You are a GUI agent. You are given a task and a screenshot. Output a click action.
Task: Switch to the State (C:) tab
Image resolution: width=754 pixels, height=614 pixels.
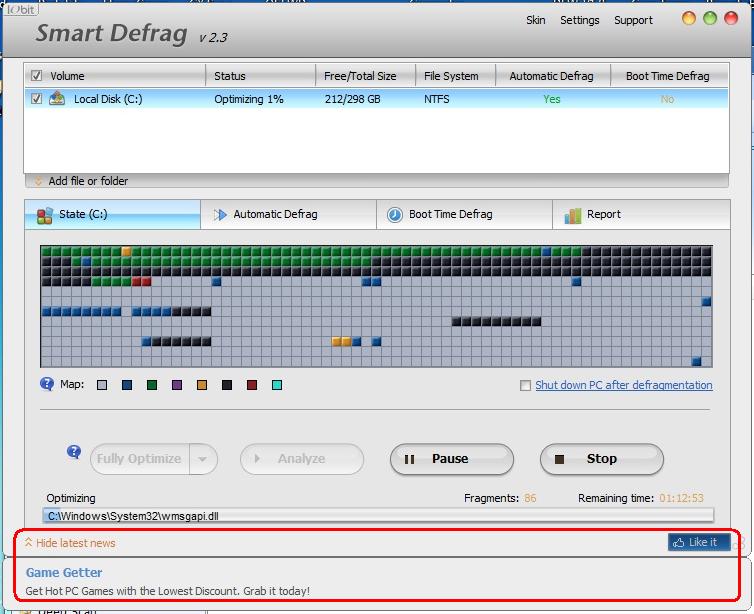pos(113,214)
